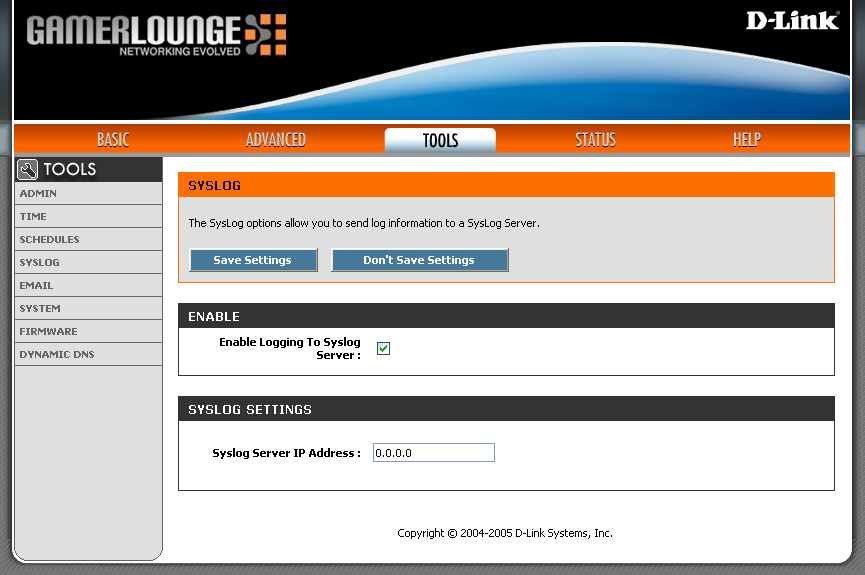This screenshot has width=865, height=575.
Task: Select the Tools tab
Action: 440,140
